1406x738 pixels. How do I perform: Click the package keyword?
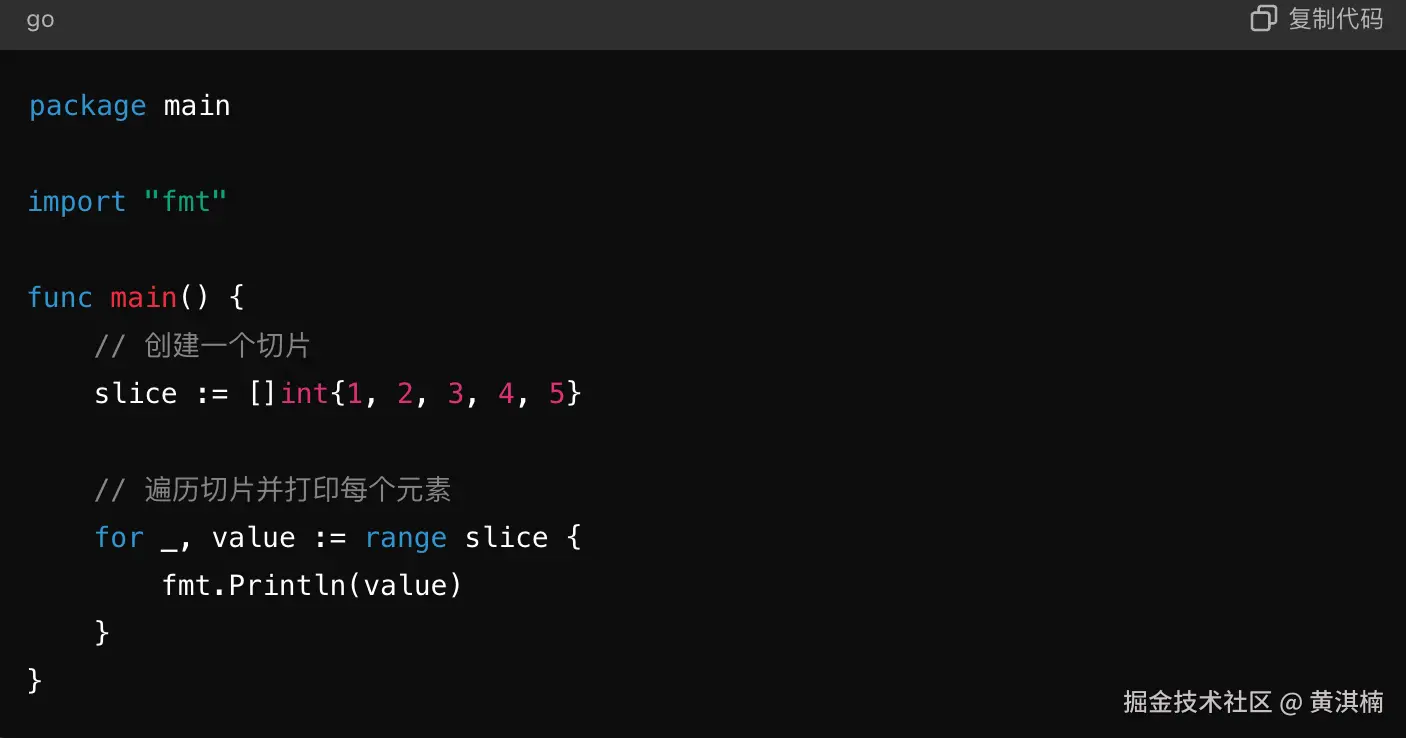(x=87, y=106)
